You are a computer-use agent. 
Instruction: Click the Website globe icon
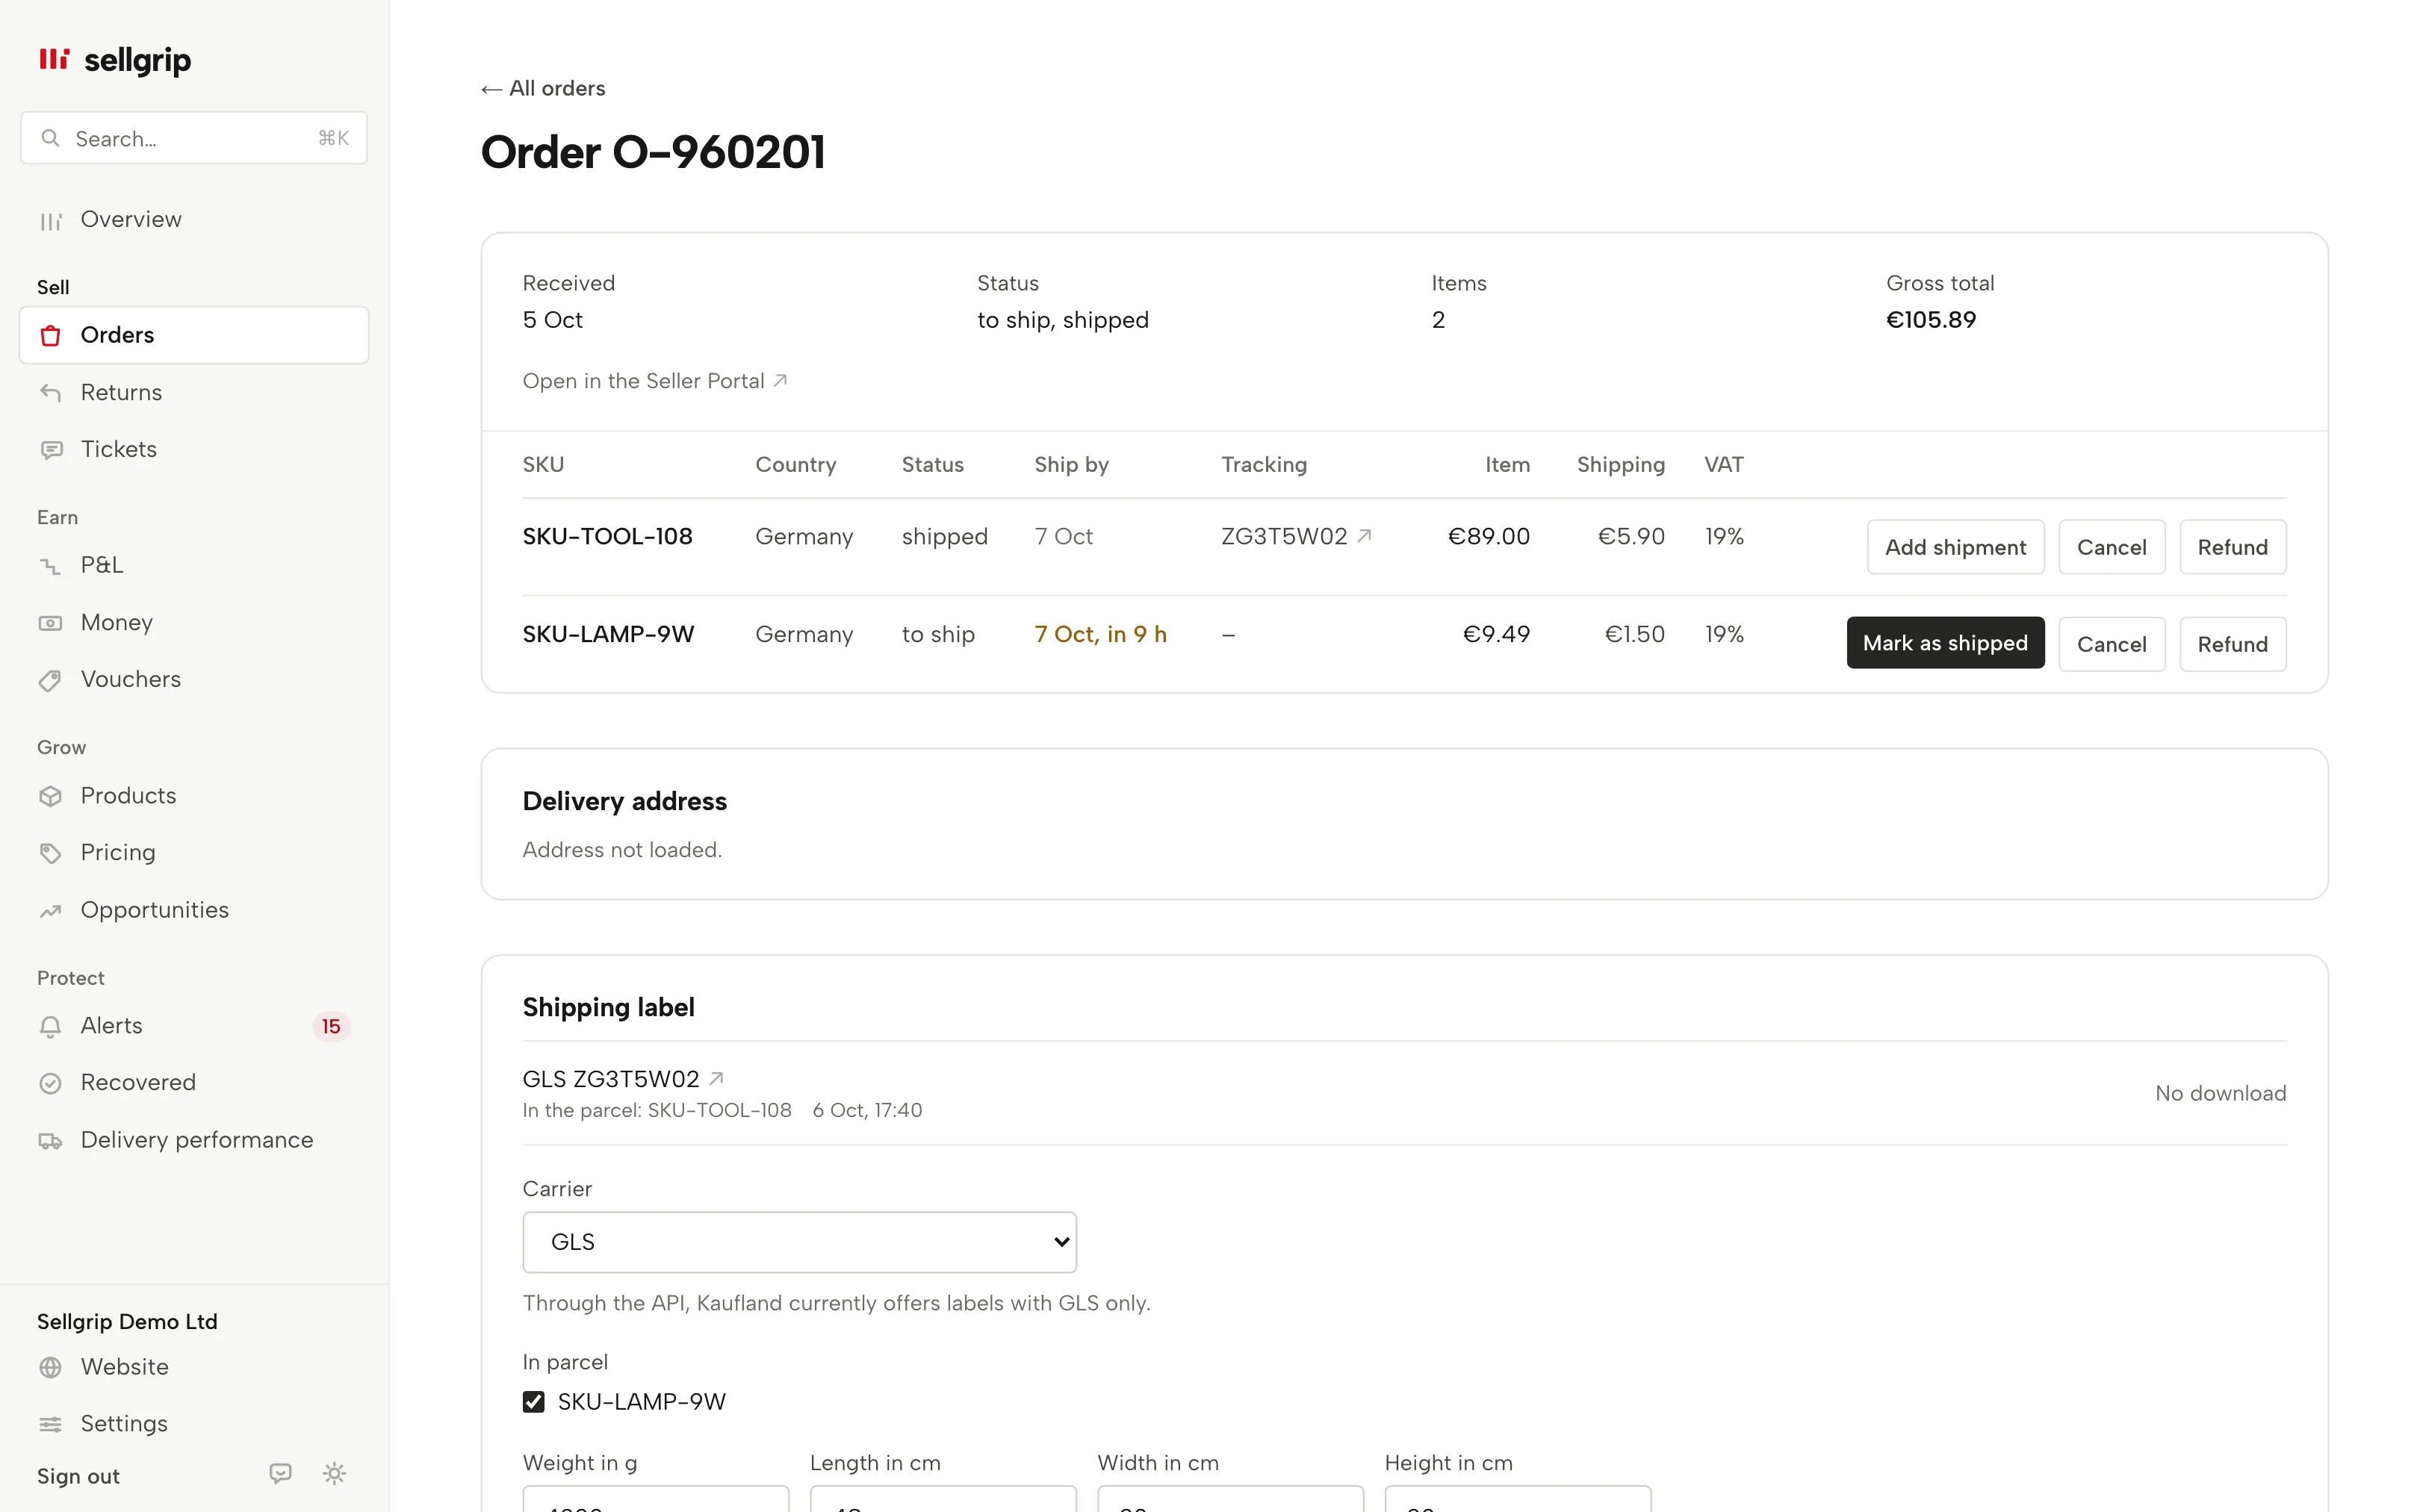[x=51, y=1367]
